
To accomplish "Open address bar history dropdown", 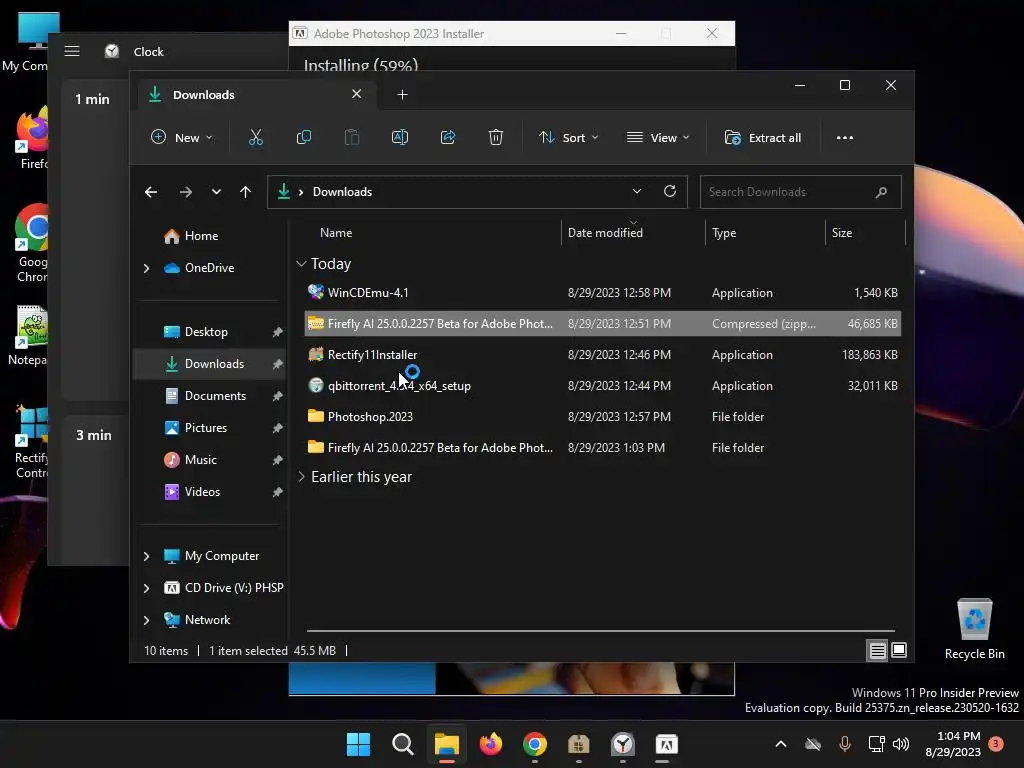I will pyautogui.click(x=637, y=191).
